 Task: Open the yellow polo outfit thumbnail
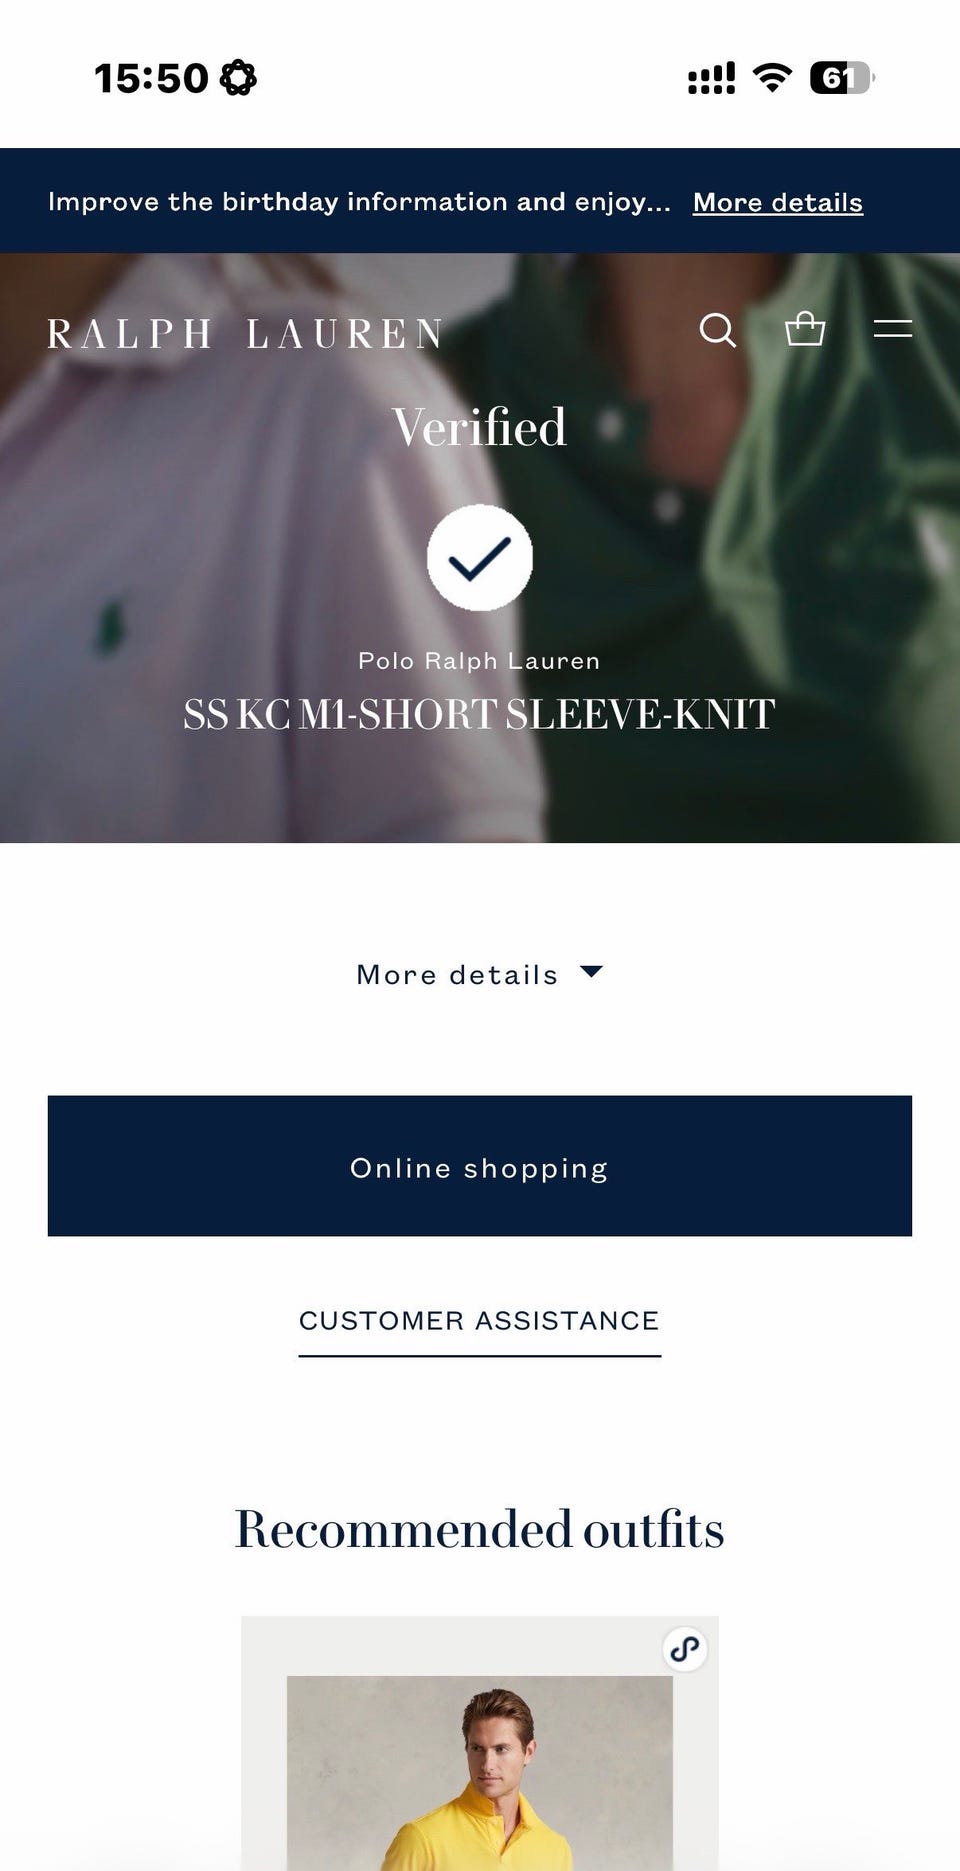point(480,1772)
